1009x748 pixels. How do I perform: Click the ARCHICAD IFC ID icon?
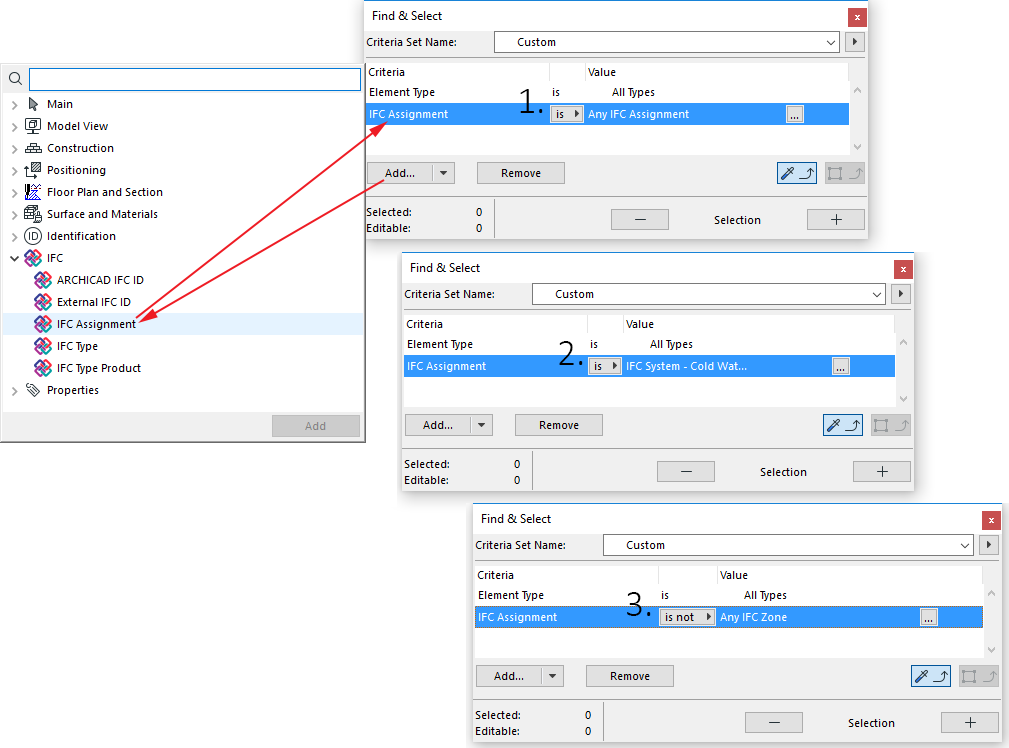[x=42, y=280]
